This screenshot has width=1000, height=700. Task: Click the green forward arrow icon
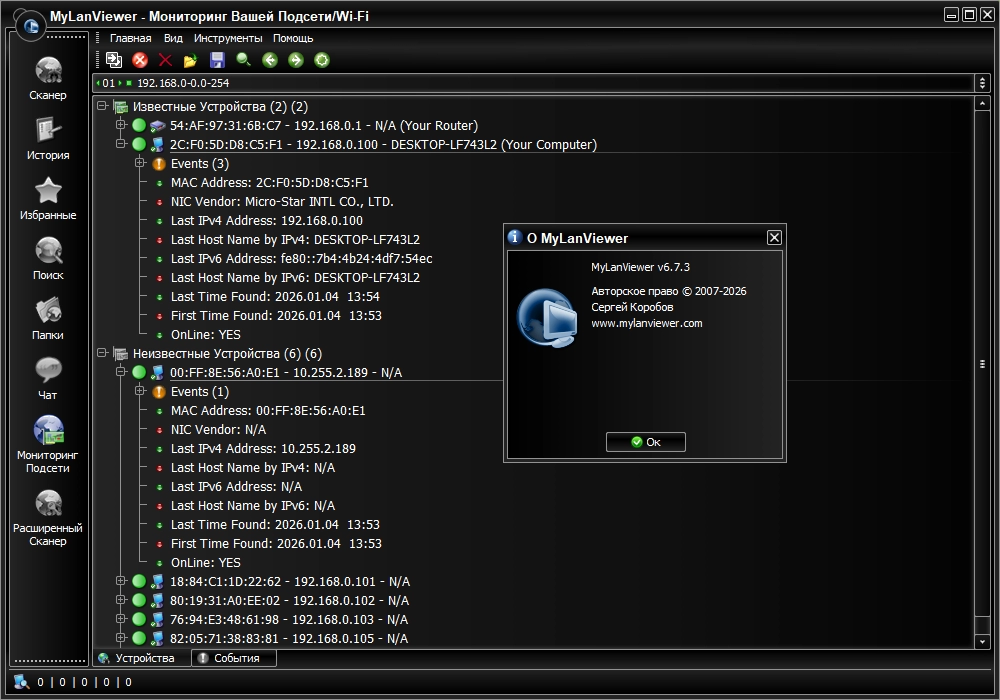coord(296,60)
